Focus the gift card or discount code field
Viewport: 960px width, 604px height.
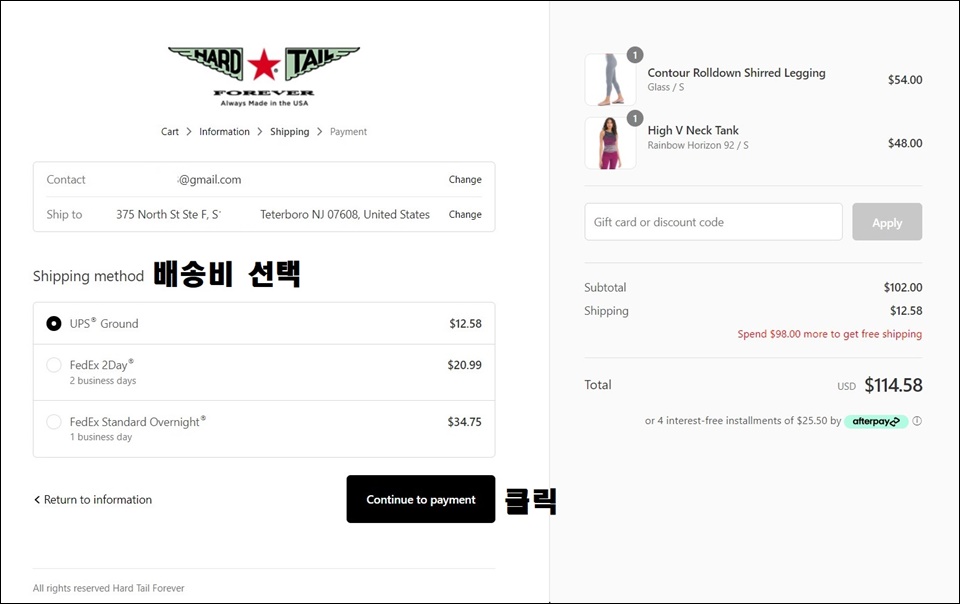click(713, 222)
